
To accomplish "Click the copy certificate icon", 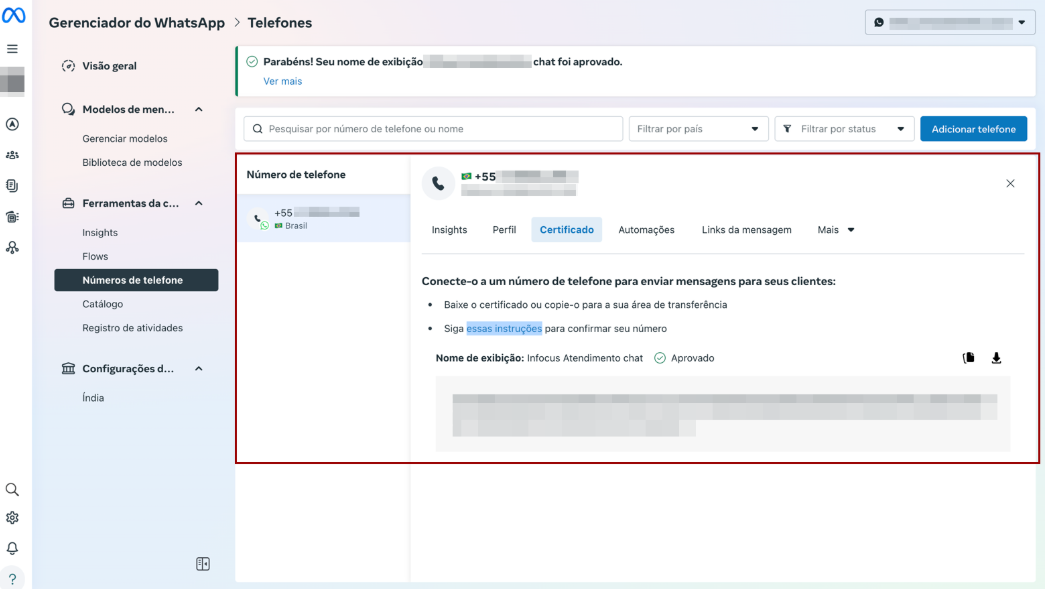I will click(x=968, y=358).
